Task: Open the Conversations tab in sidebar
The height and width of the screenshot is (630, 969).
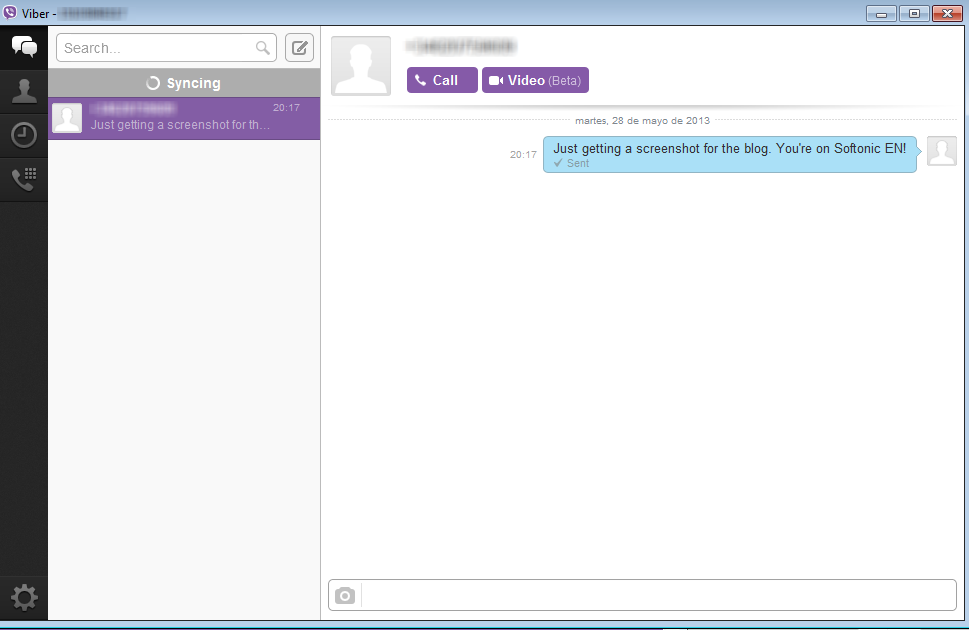Action: point(24,47)
